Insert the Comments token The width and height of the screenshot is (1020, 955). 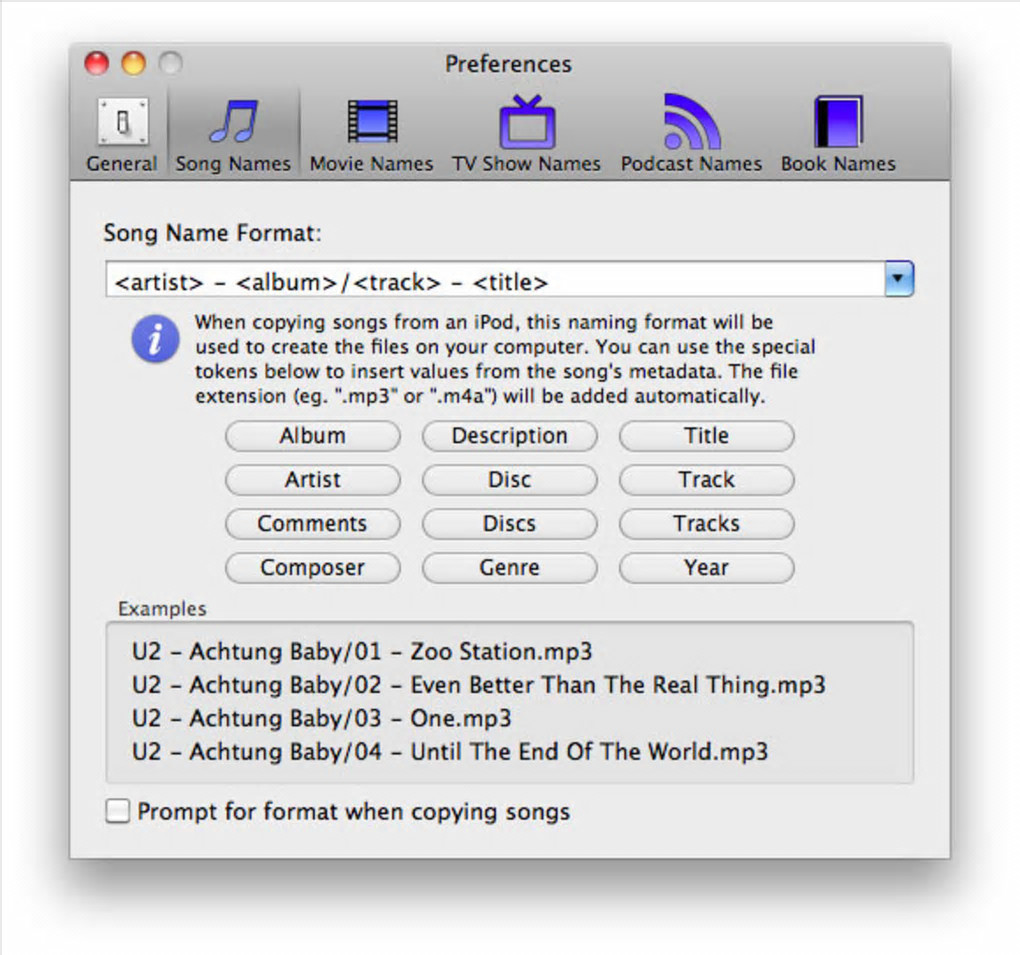click(313, 524)
